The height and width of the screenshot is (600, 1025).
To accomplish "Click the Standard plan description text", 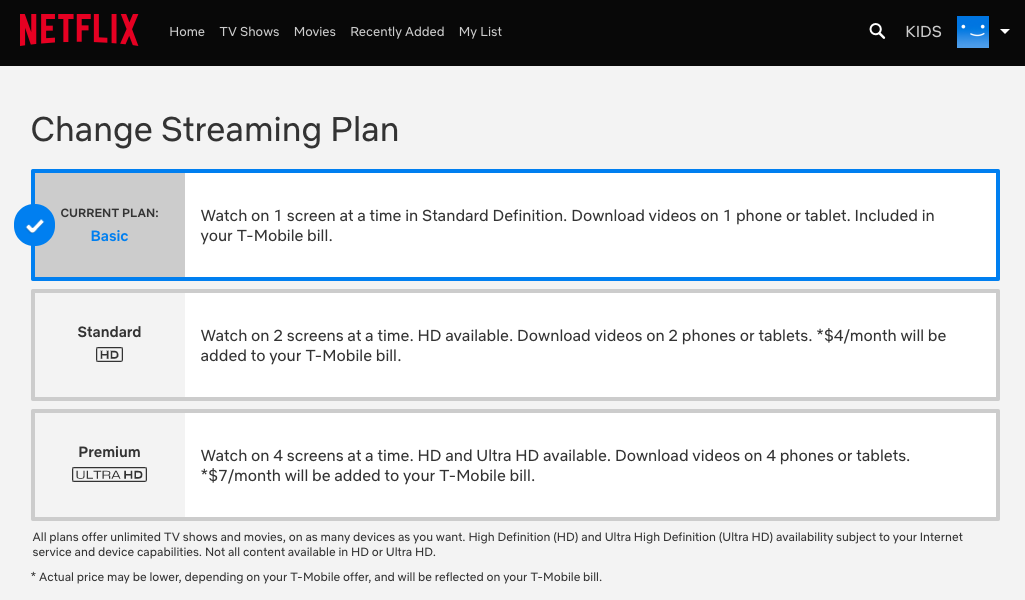I will [x=573, y=345].
